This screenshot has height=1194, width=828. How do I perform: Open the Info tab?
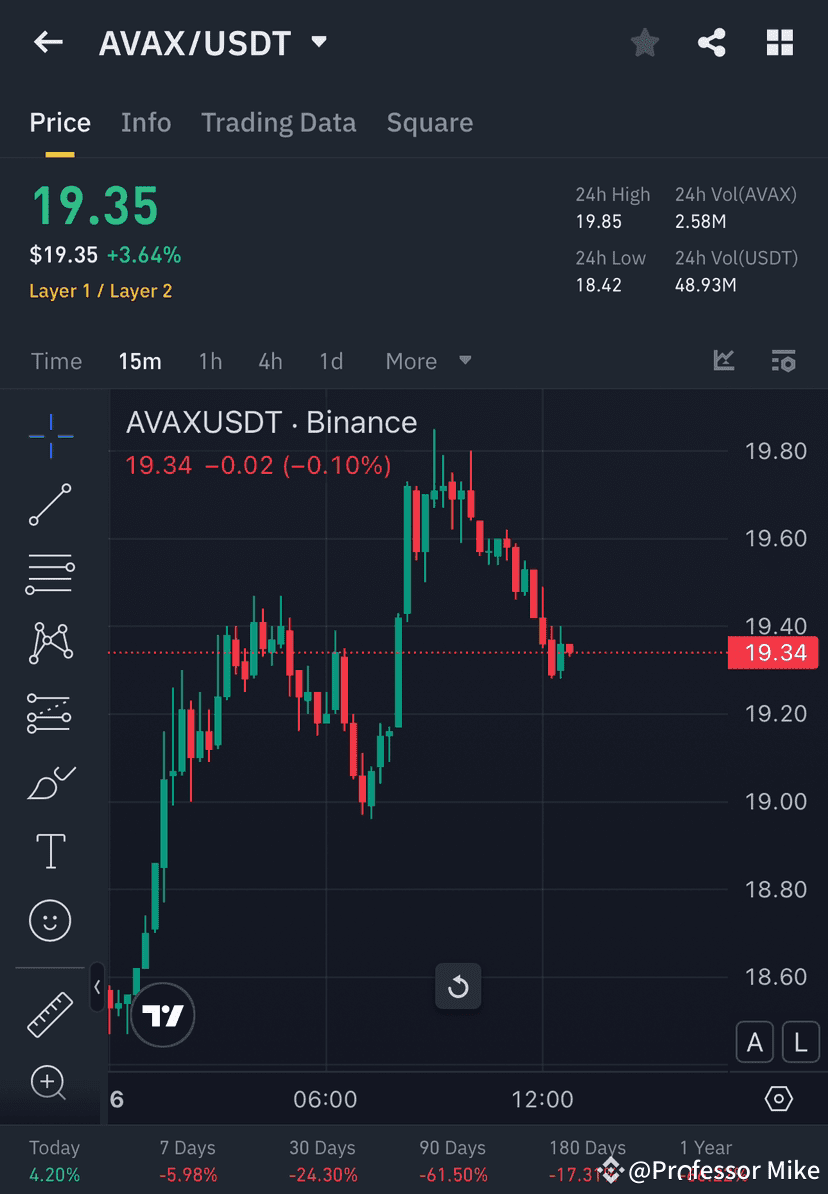146,122
